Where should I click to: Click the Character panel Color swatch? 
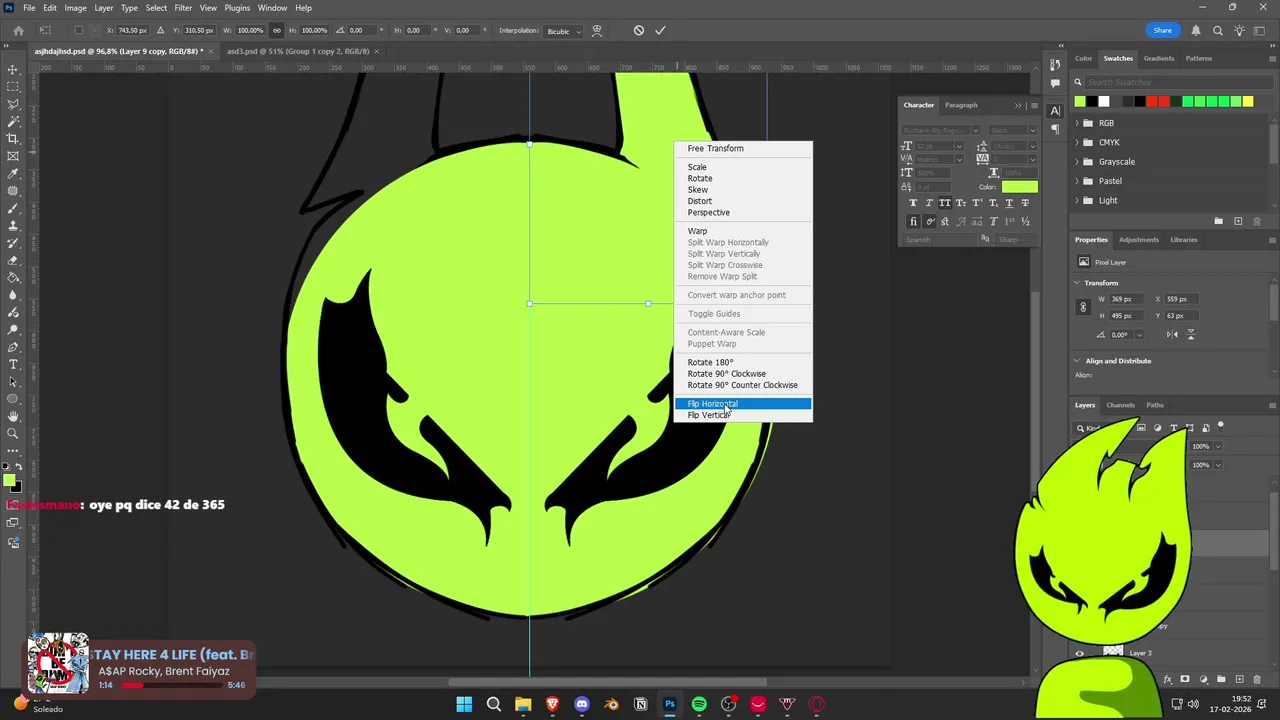(x=1020, y=187)
